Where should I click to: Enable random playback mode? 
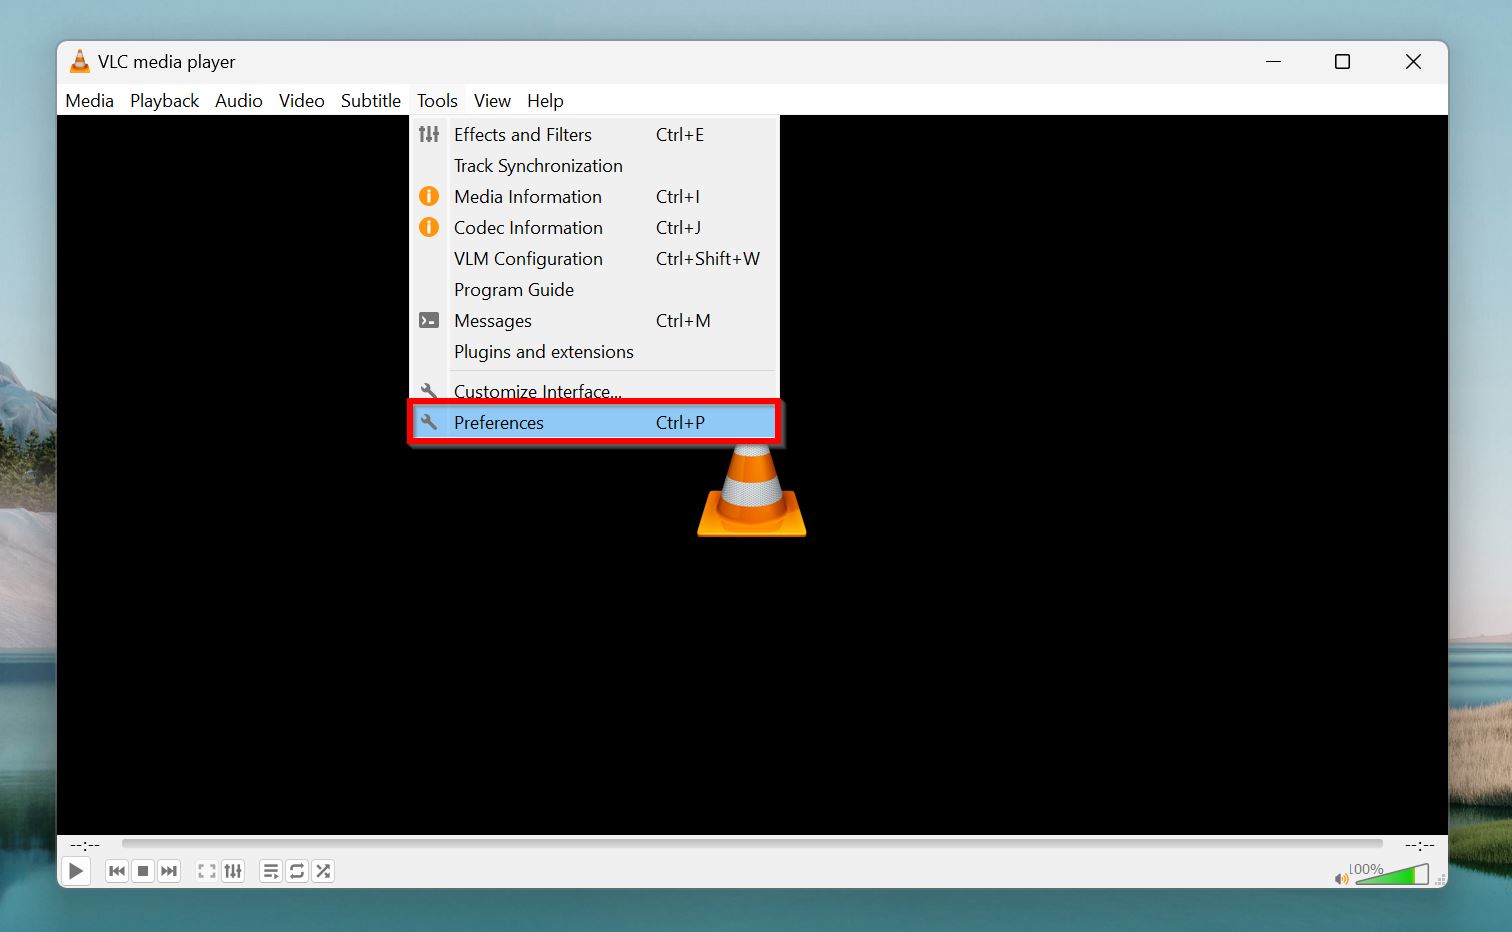(x=322, y=871)
